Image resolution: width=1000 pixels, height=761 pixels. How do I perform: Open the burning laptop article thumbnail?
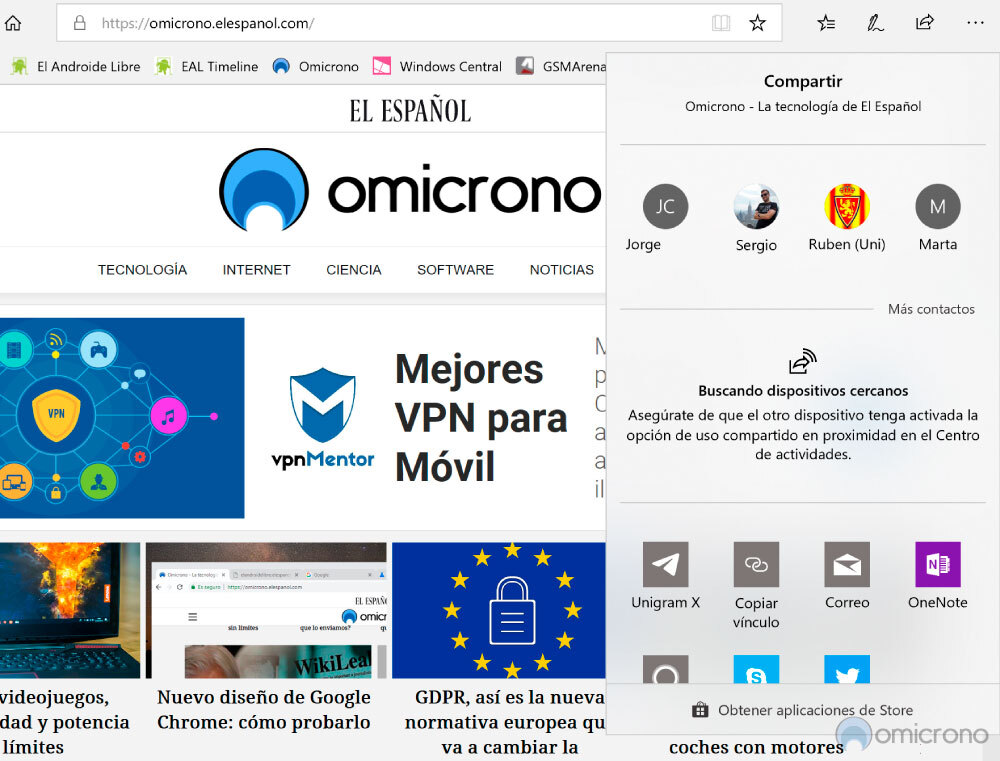pyautogui.click(x=70, y=610)
